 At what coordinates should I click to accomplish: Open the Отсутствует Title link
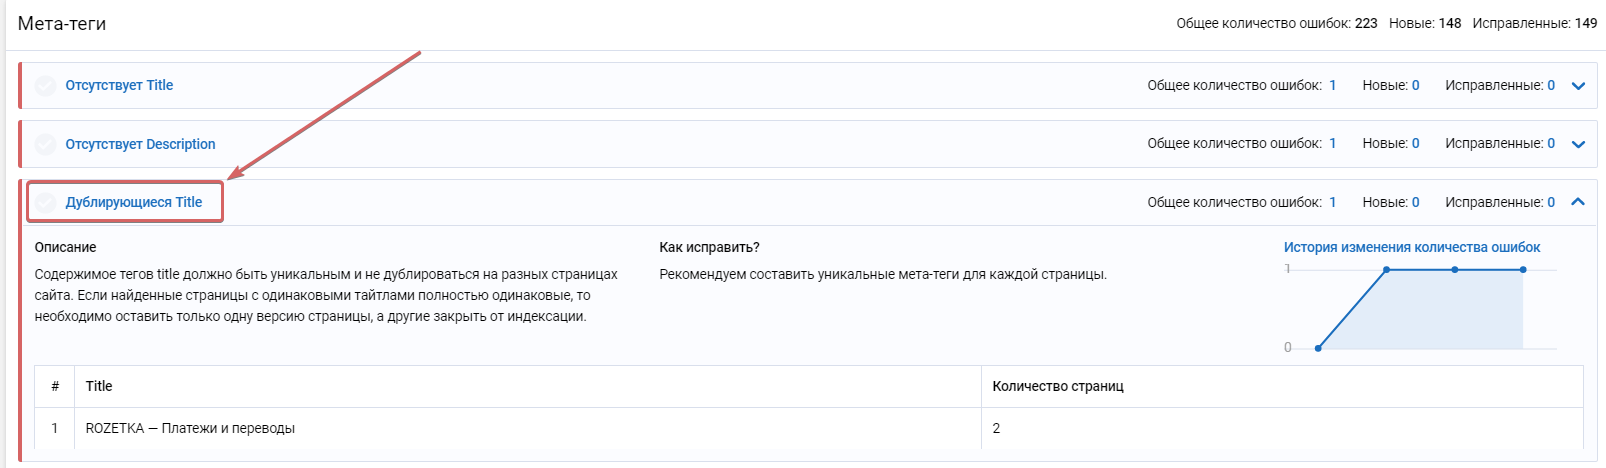pyautogui.click(x=119, y=85)
